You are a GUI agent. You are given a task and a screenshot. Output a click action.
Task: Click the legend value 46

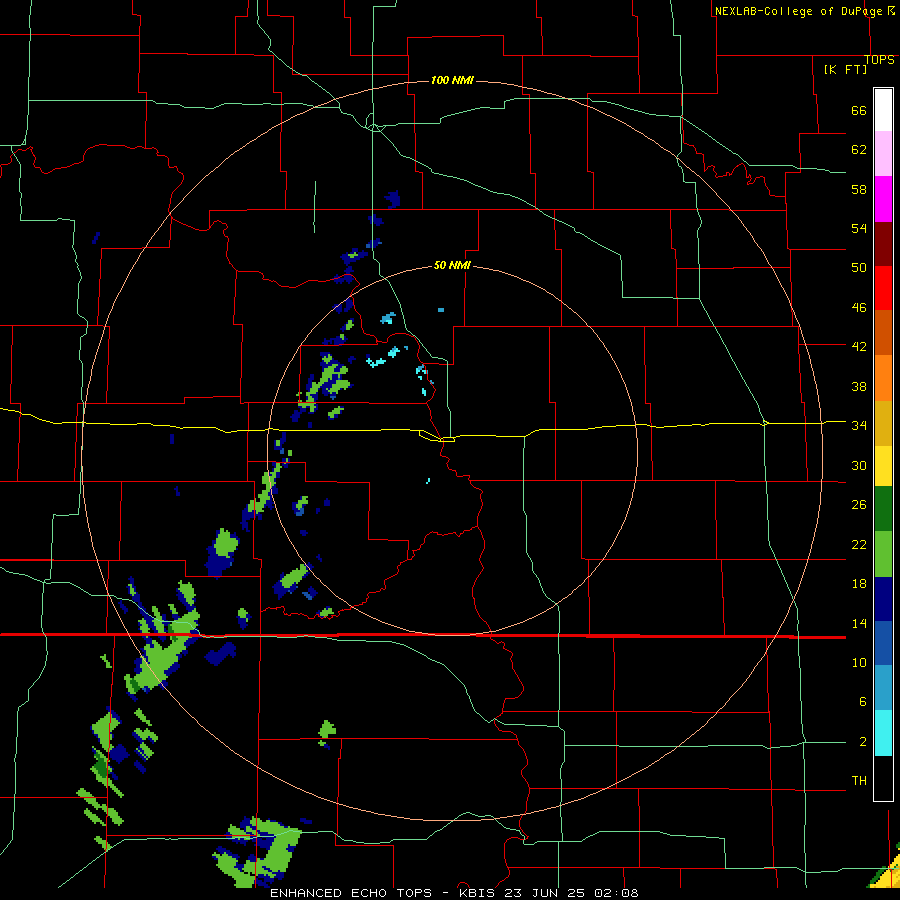pos(859,308)
